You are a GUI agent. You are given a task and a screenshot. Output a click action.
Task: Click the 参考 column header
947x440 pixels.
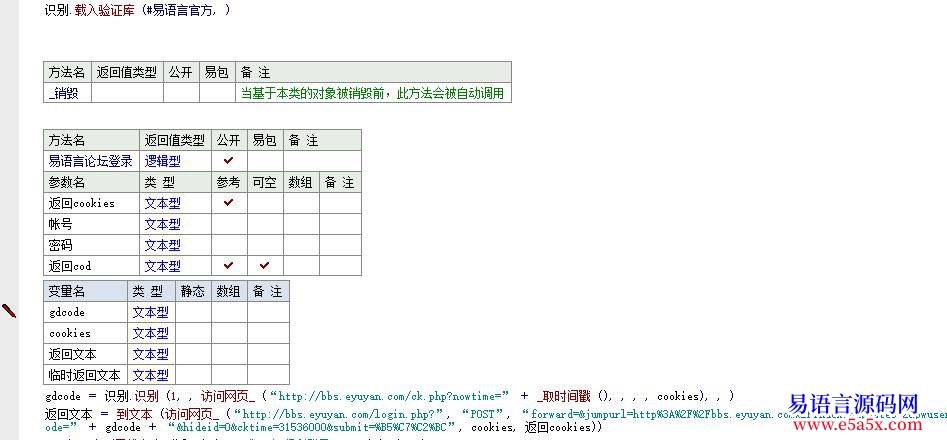point(229,182)
